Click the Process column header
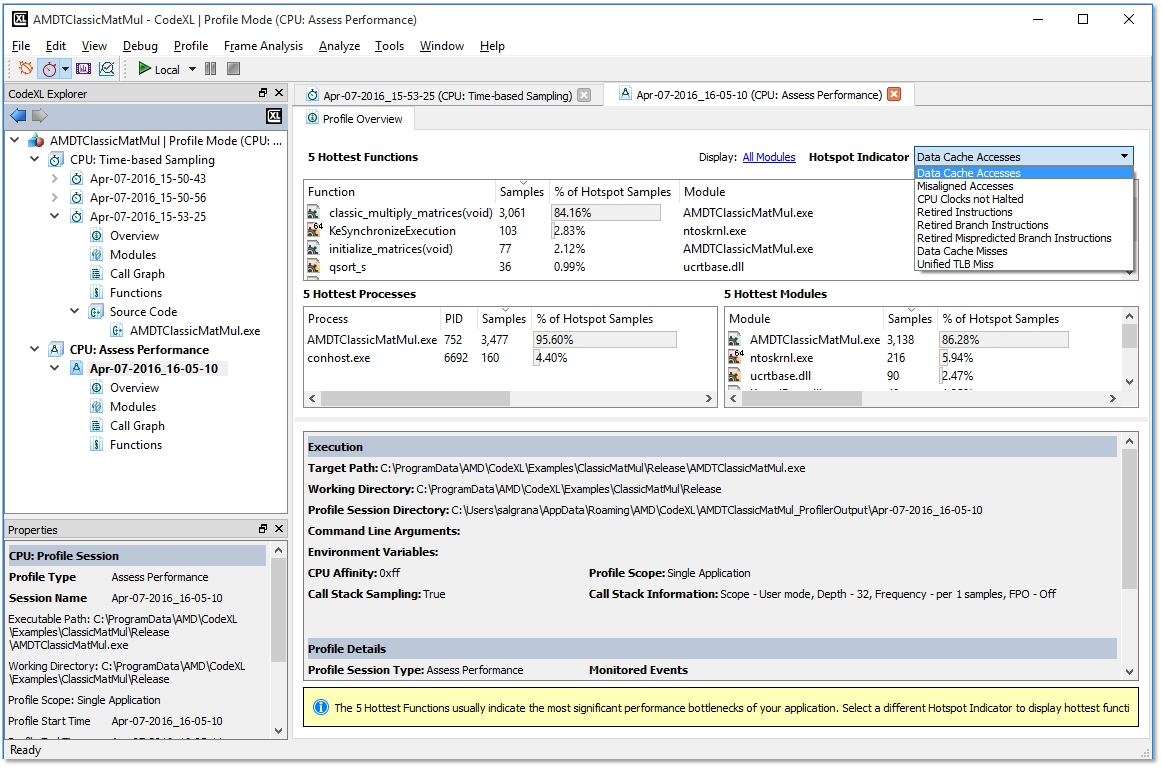1162x768 pixels. click(372, 319)
